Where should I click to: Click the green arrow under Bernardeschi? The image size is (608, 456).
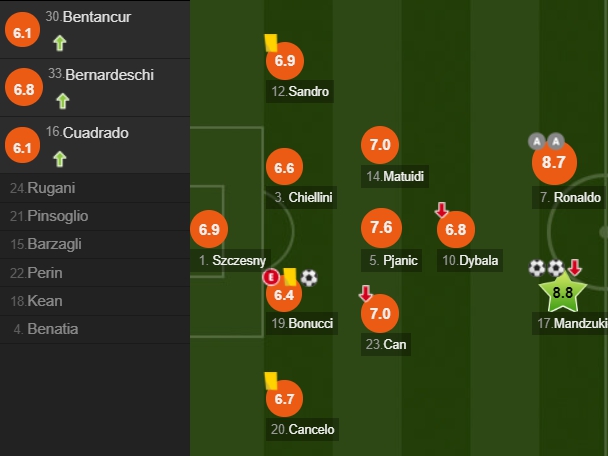[62, 101]
